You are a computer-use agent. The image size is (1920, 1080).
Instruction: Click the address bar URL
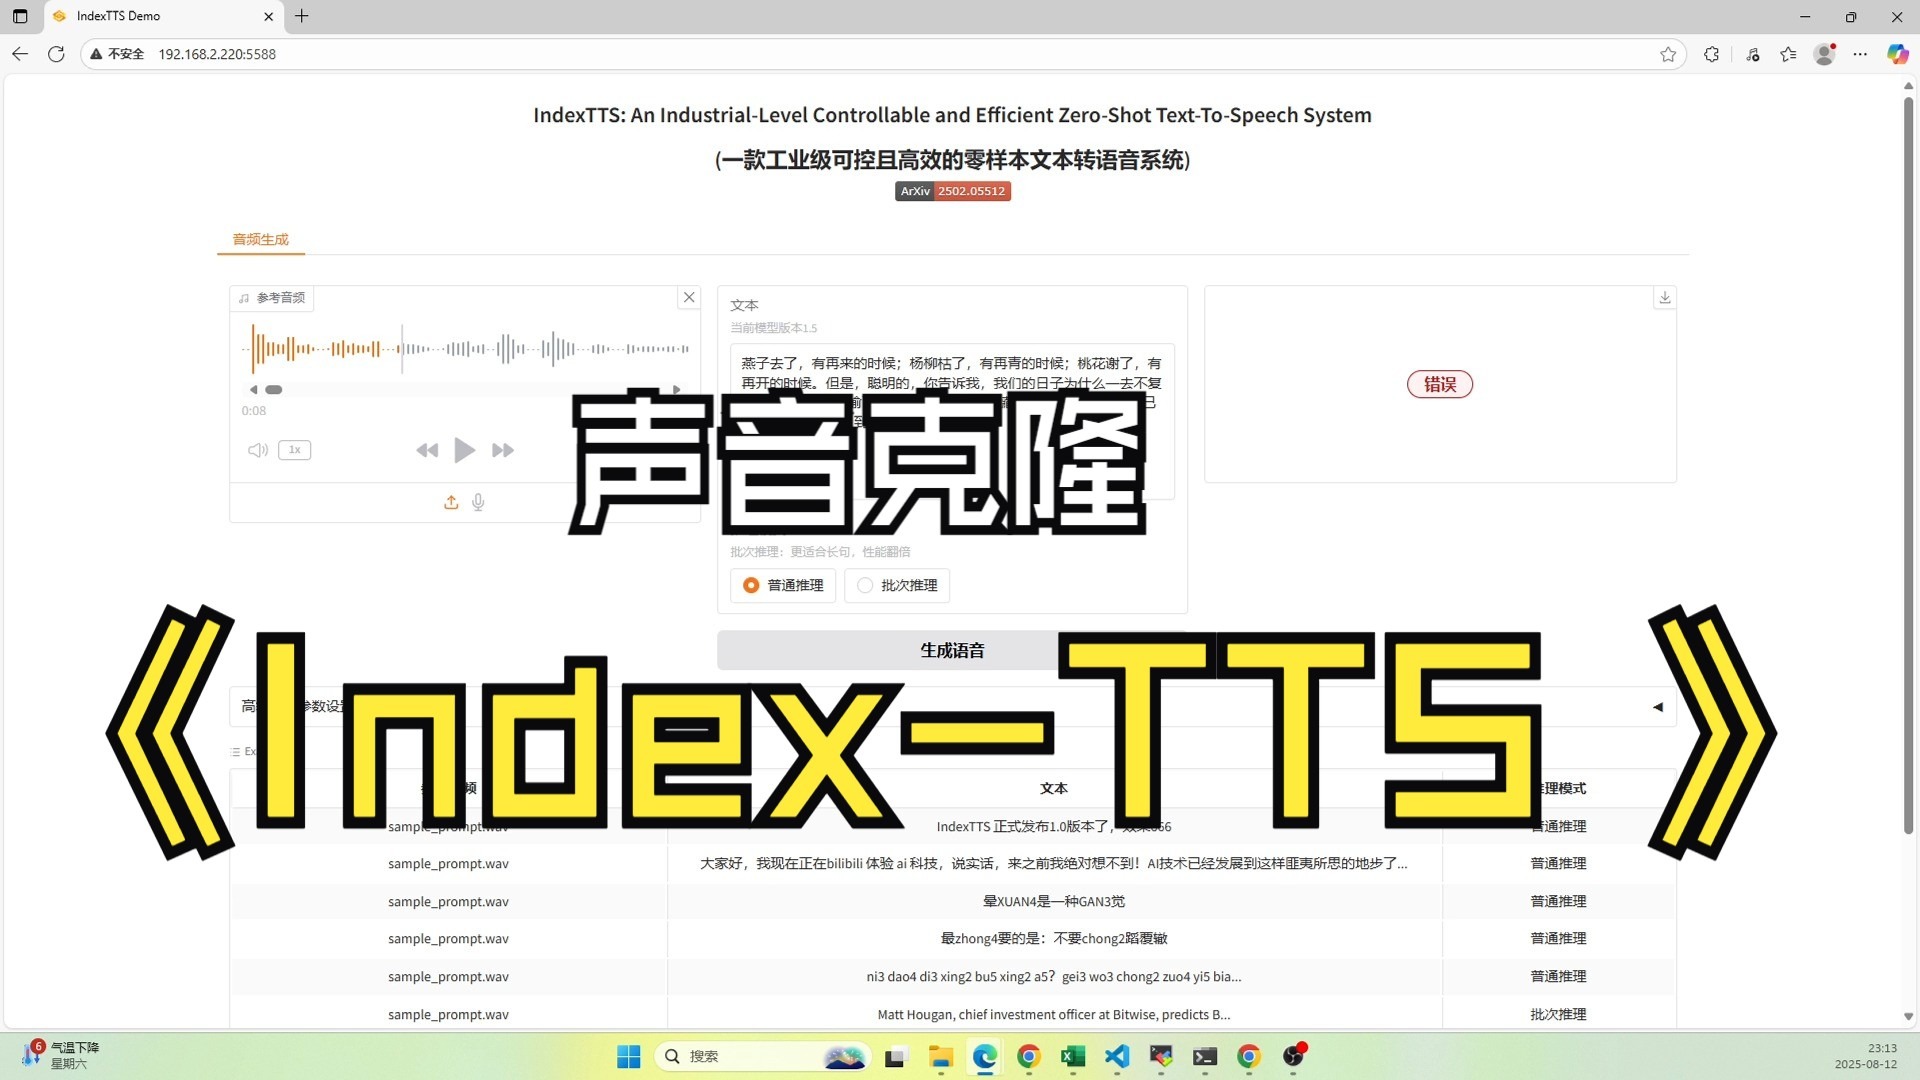click(217, 54)
